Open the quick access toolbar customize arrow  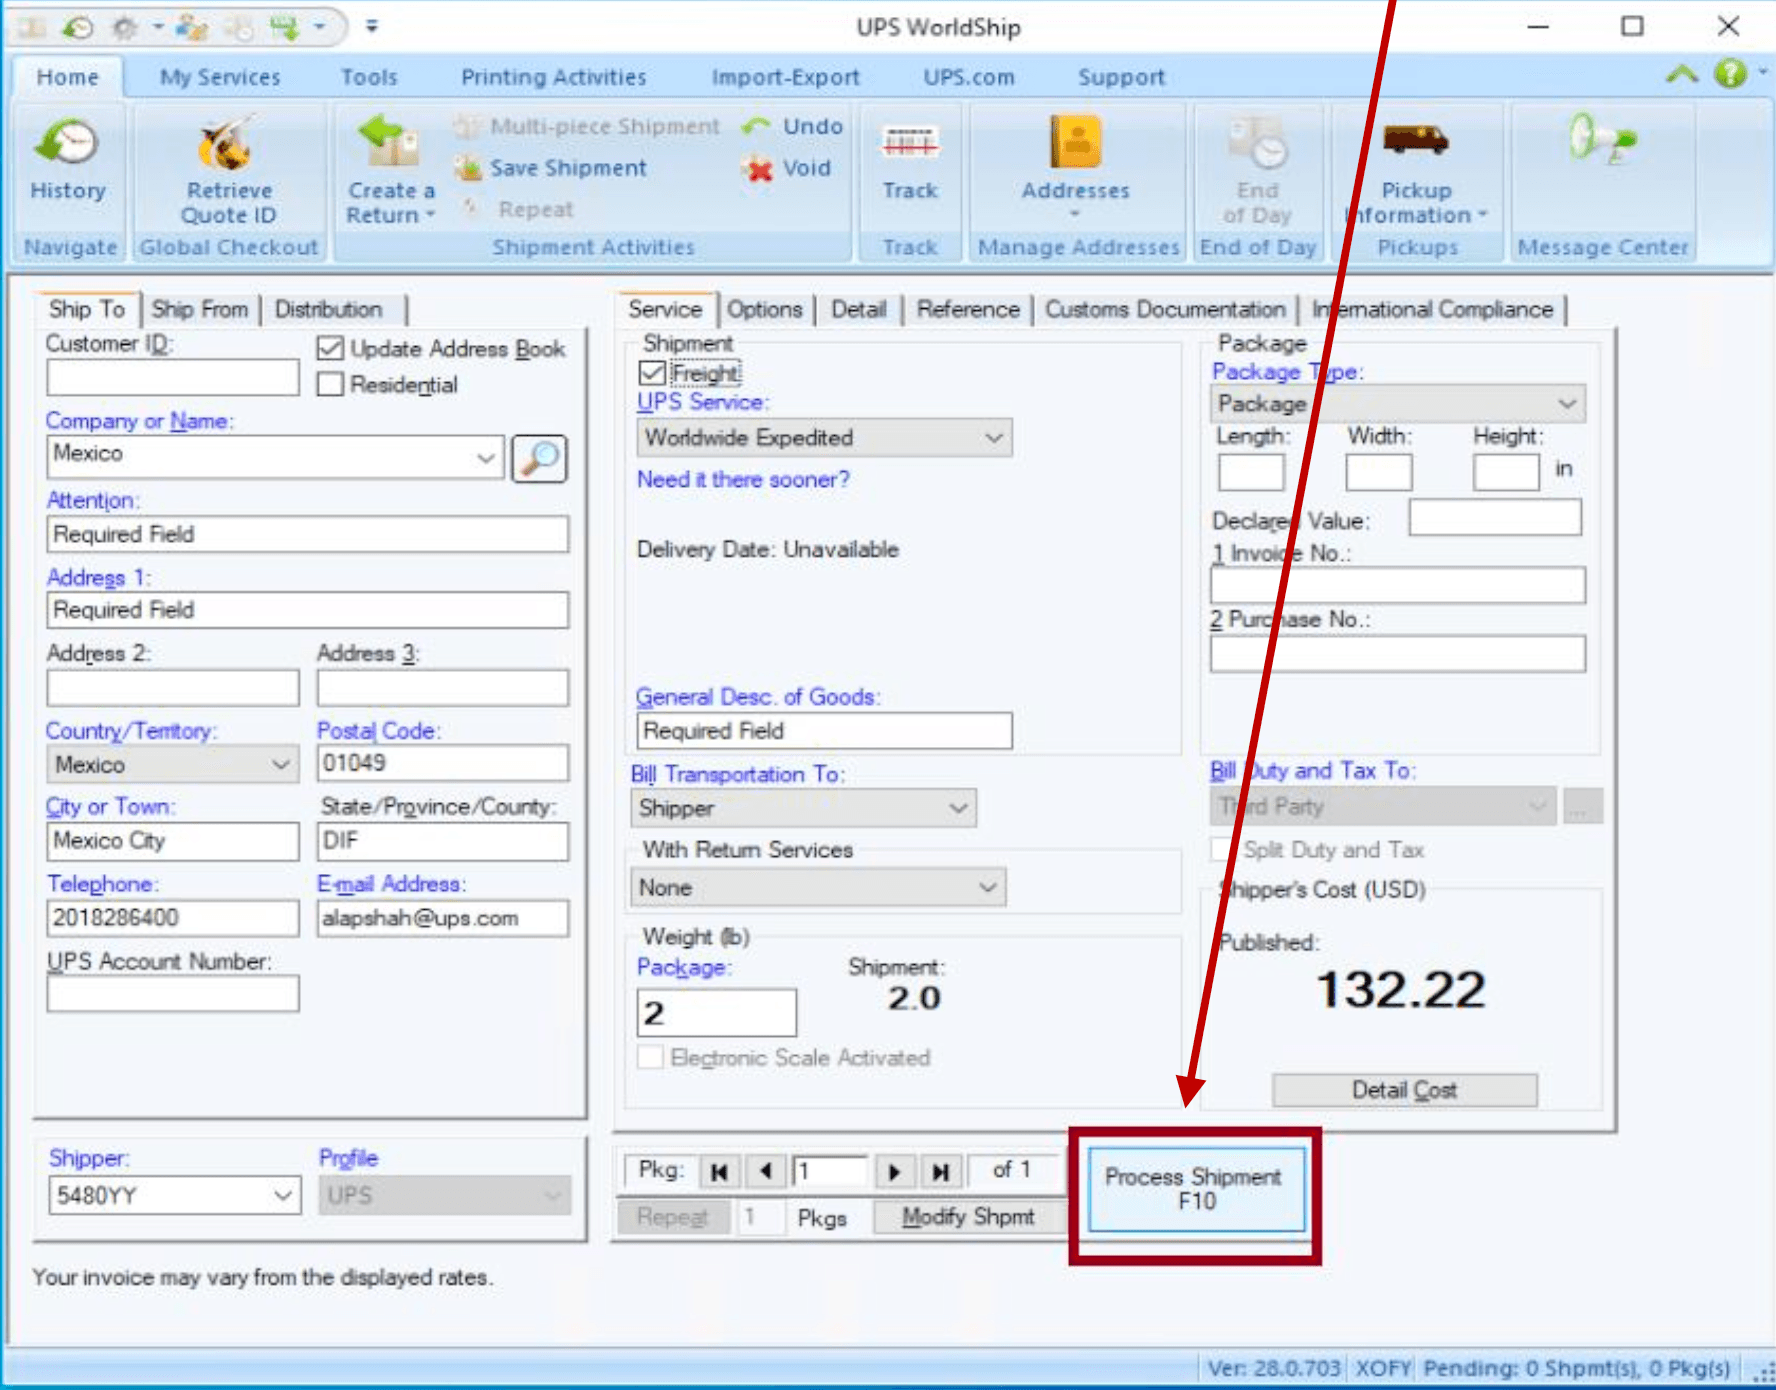coord(371,26)
